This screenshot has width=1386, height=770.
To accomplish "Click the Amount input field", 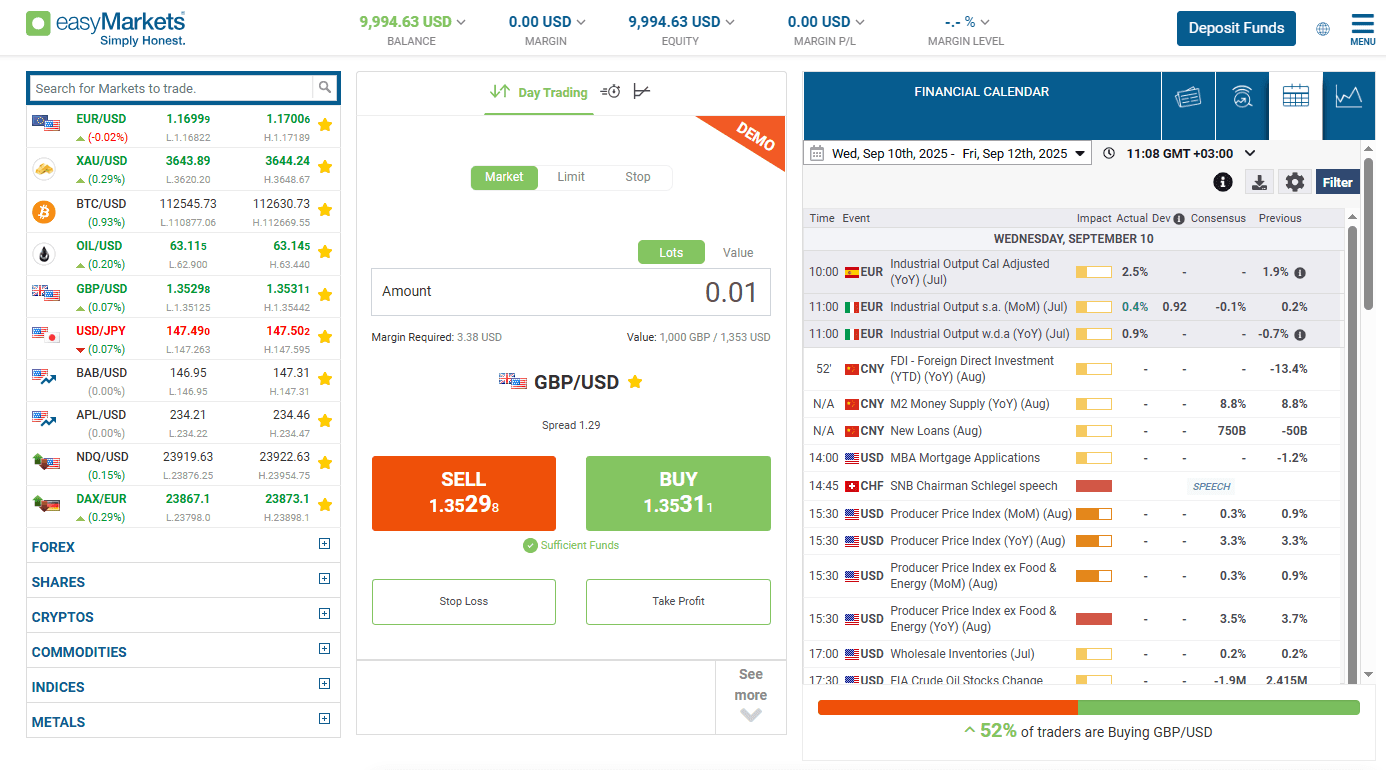I will tap(571, 292).
